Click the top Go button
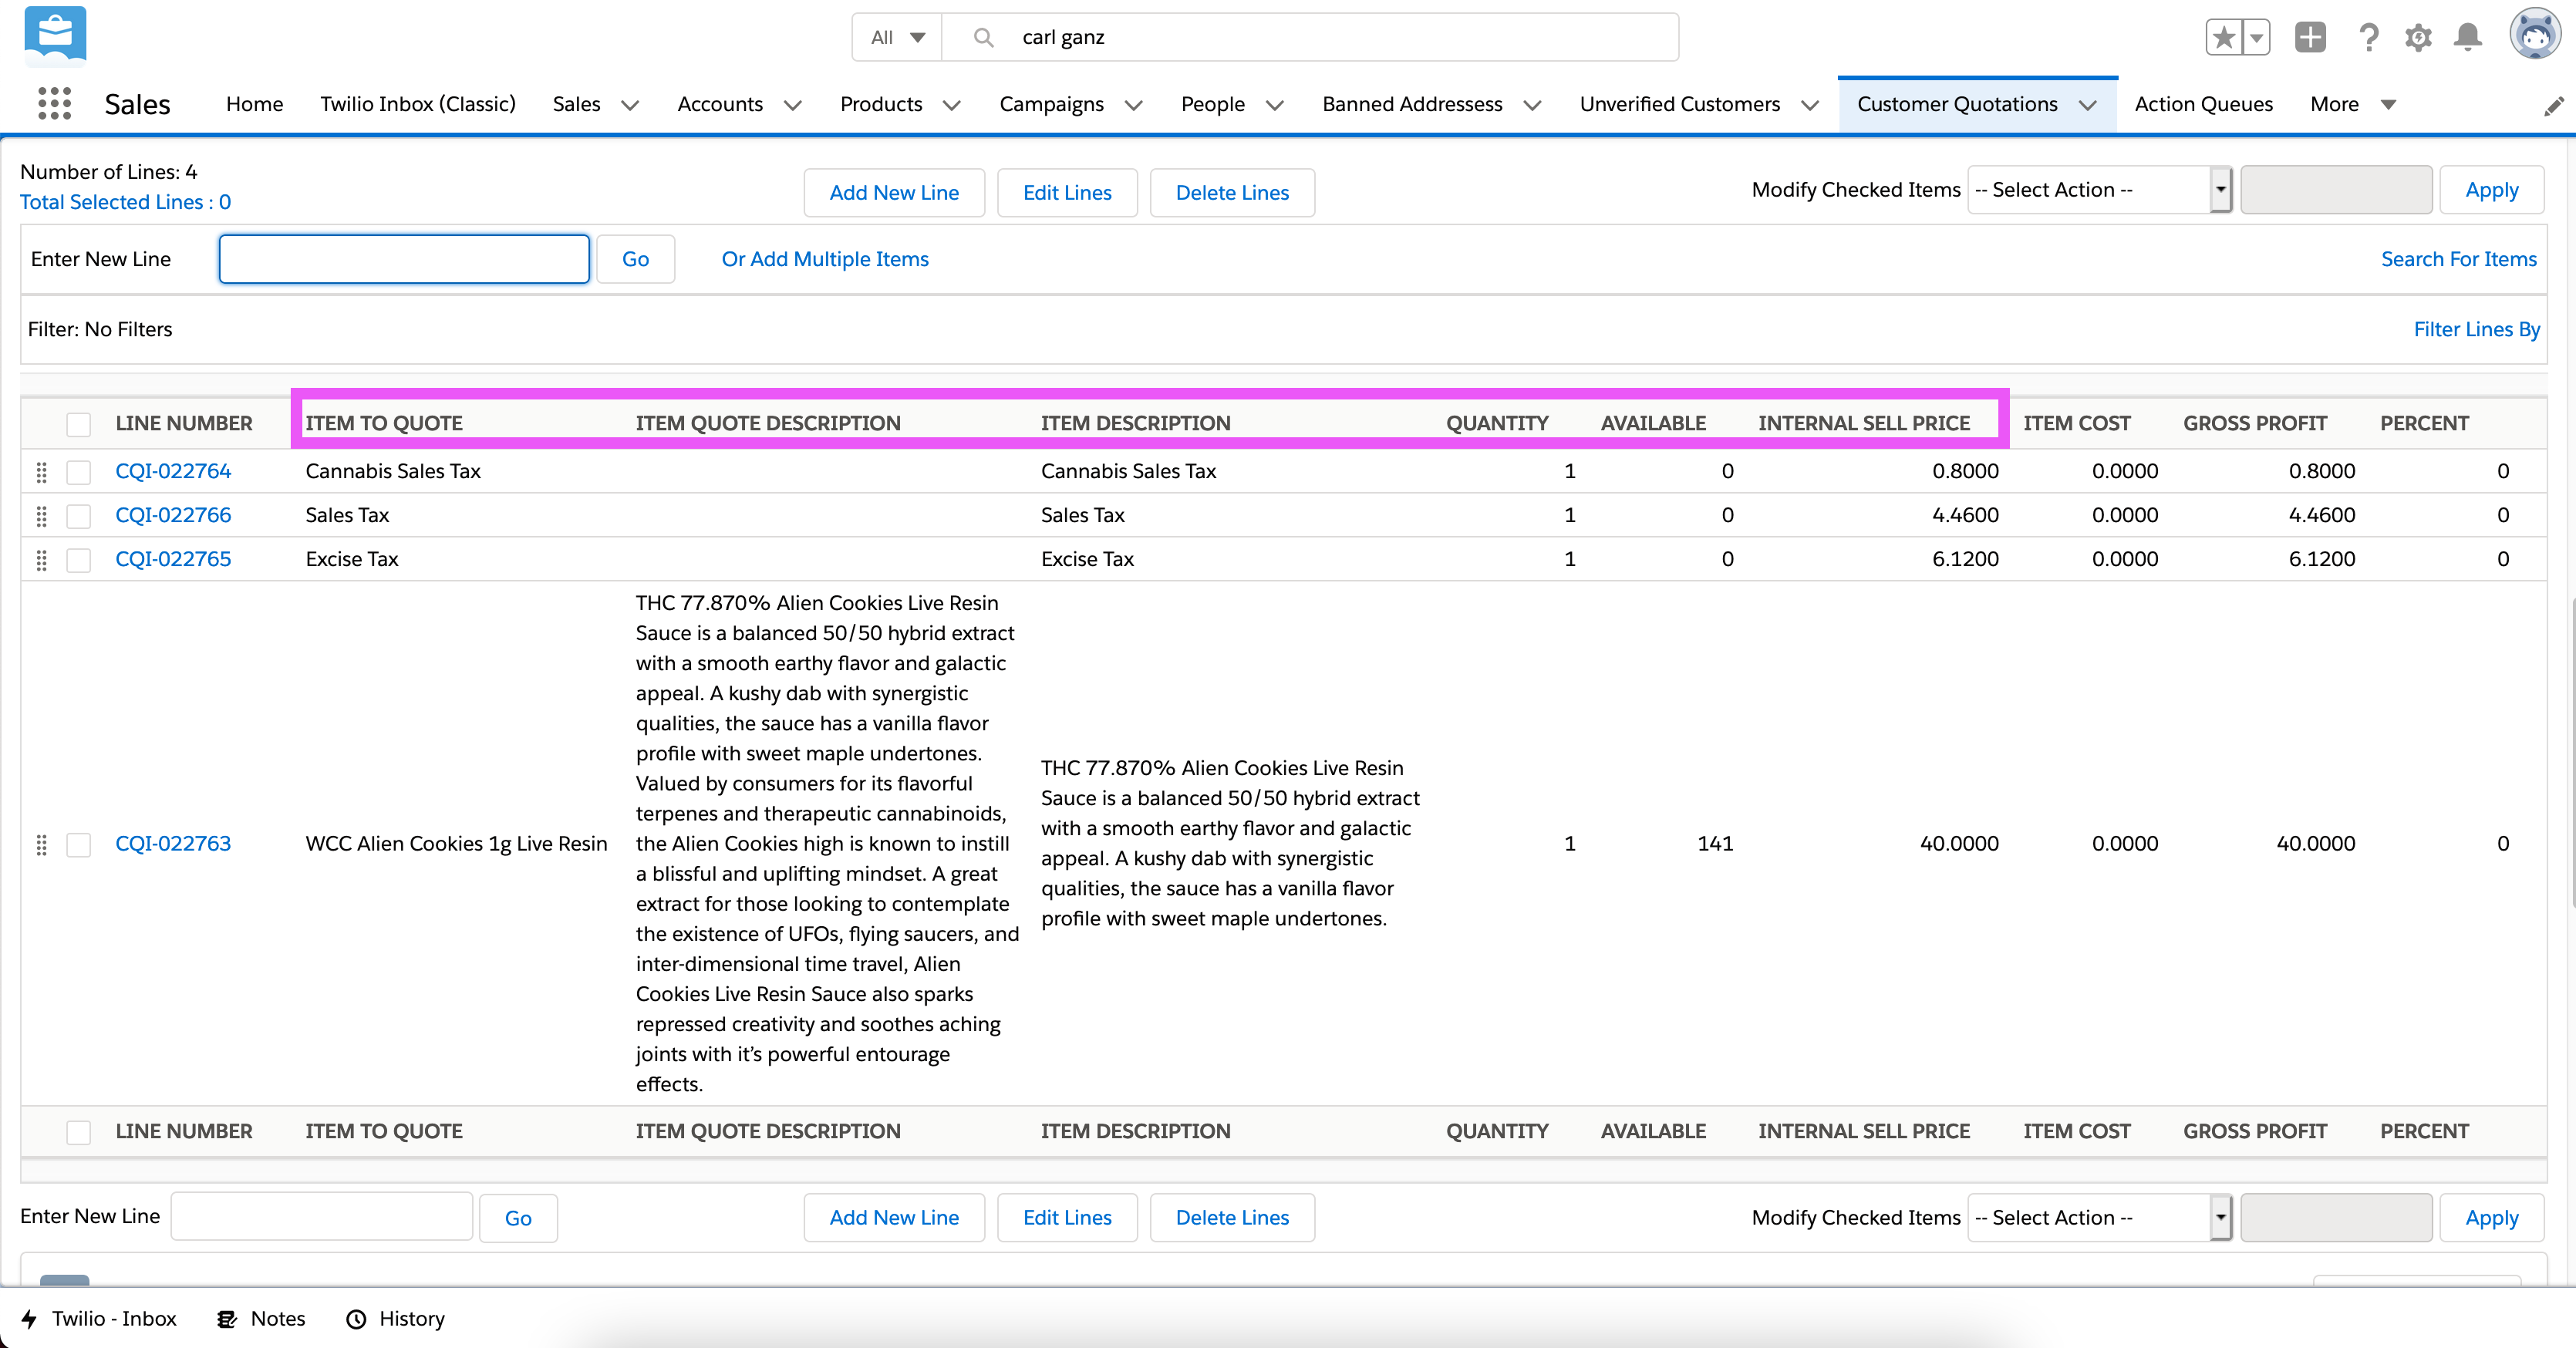Screen dimensions: 2576x1348 point(635,259)
